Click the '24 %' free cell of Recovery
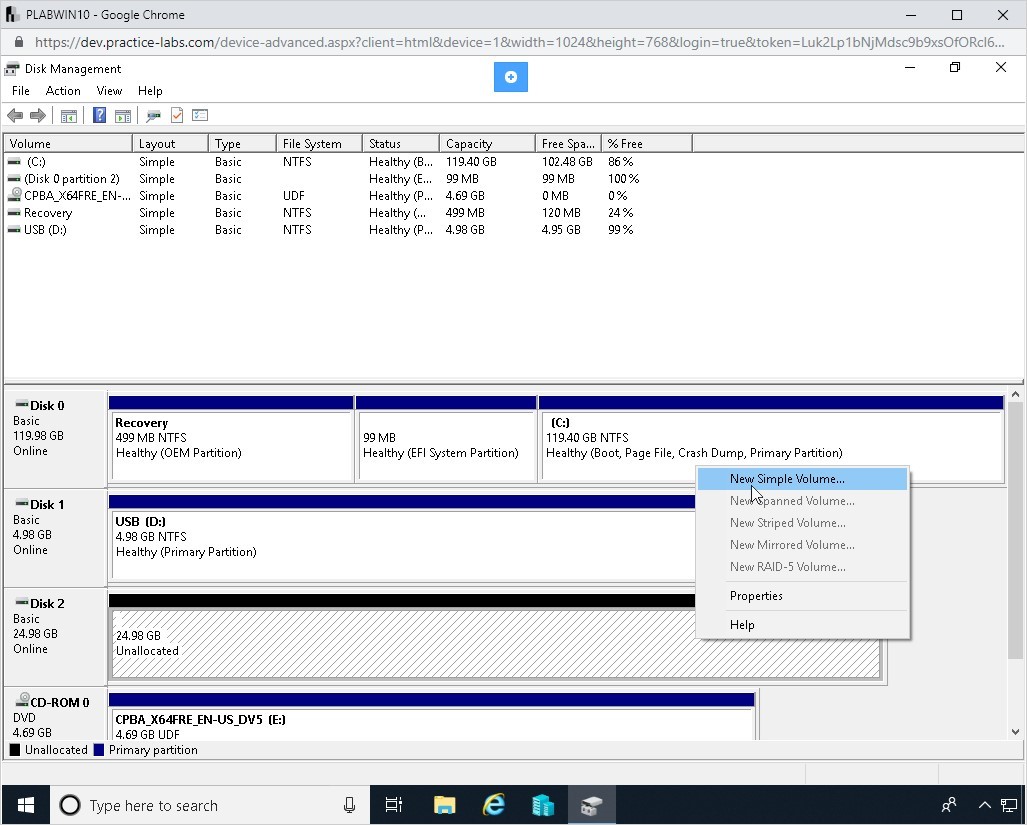The width and height of the screenshot is (1027, 825). tap(620, 213)
